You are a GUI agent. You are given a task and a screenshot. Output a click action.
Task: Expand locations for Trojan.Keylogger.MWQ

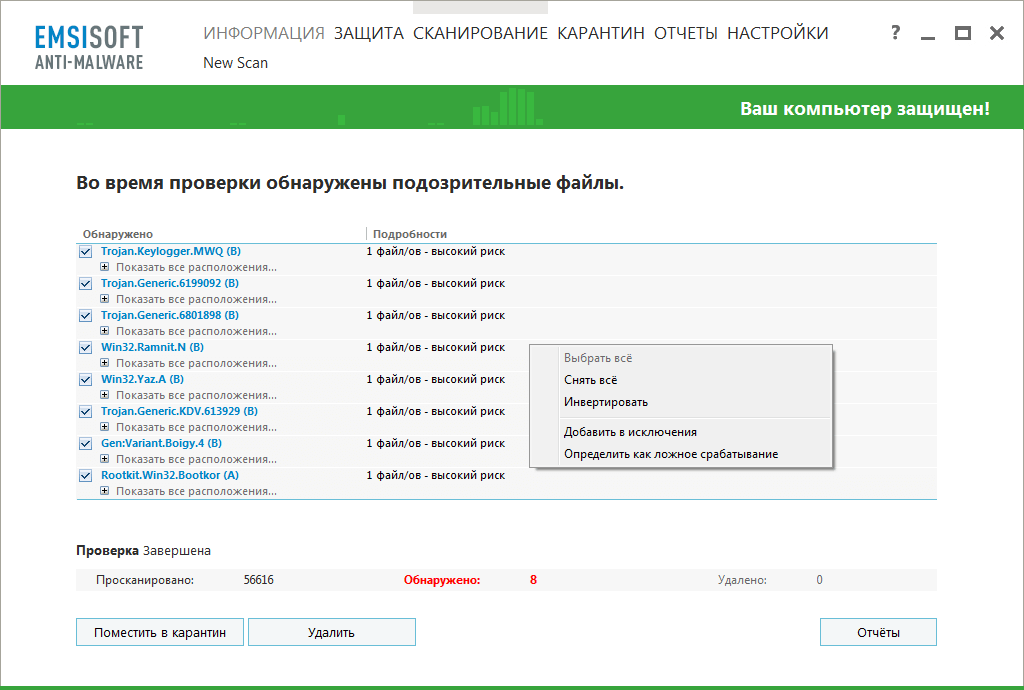(102, 266)
